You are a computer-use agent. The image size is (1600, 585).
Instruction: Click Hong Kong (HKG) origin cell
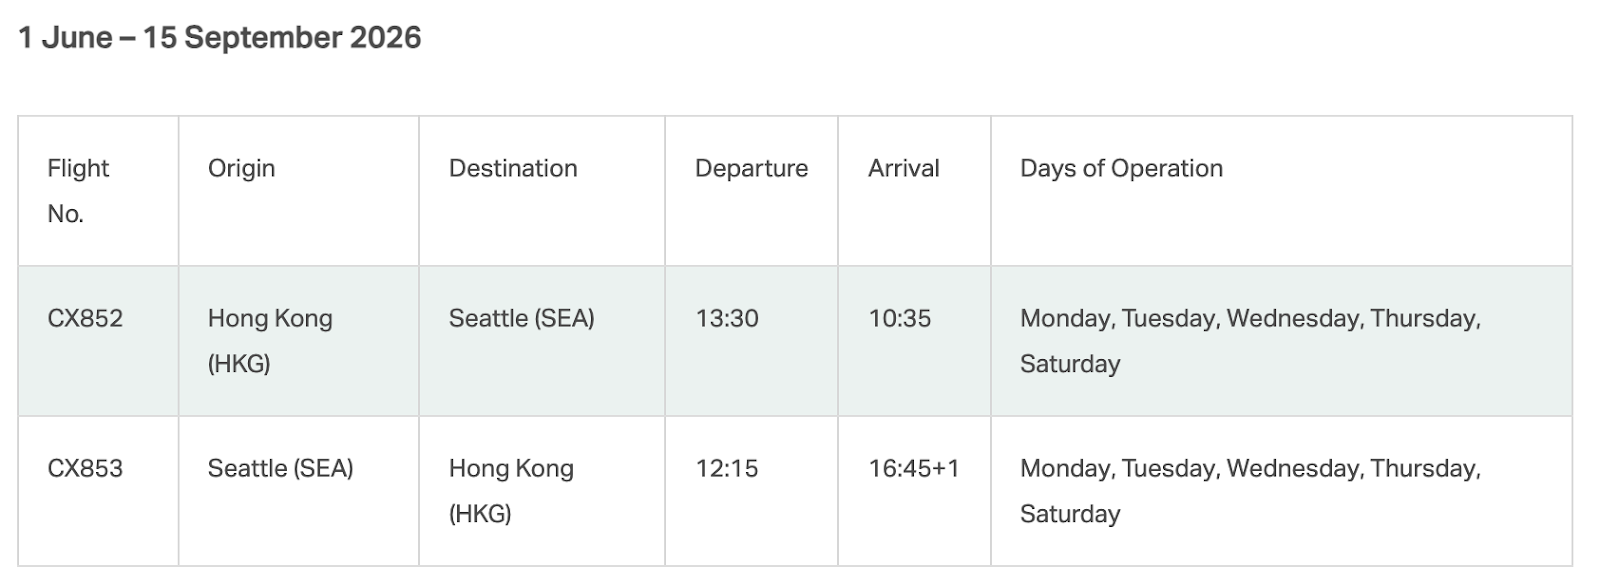pos(299,341)
